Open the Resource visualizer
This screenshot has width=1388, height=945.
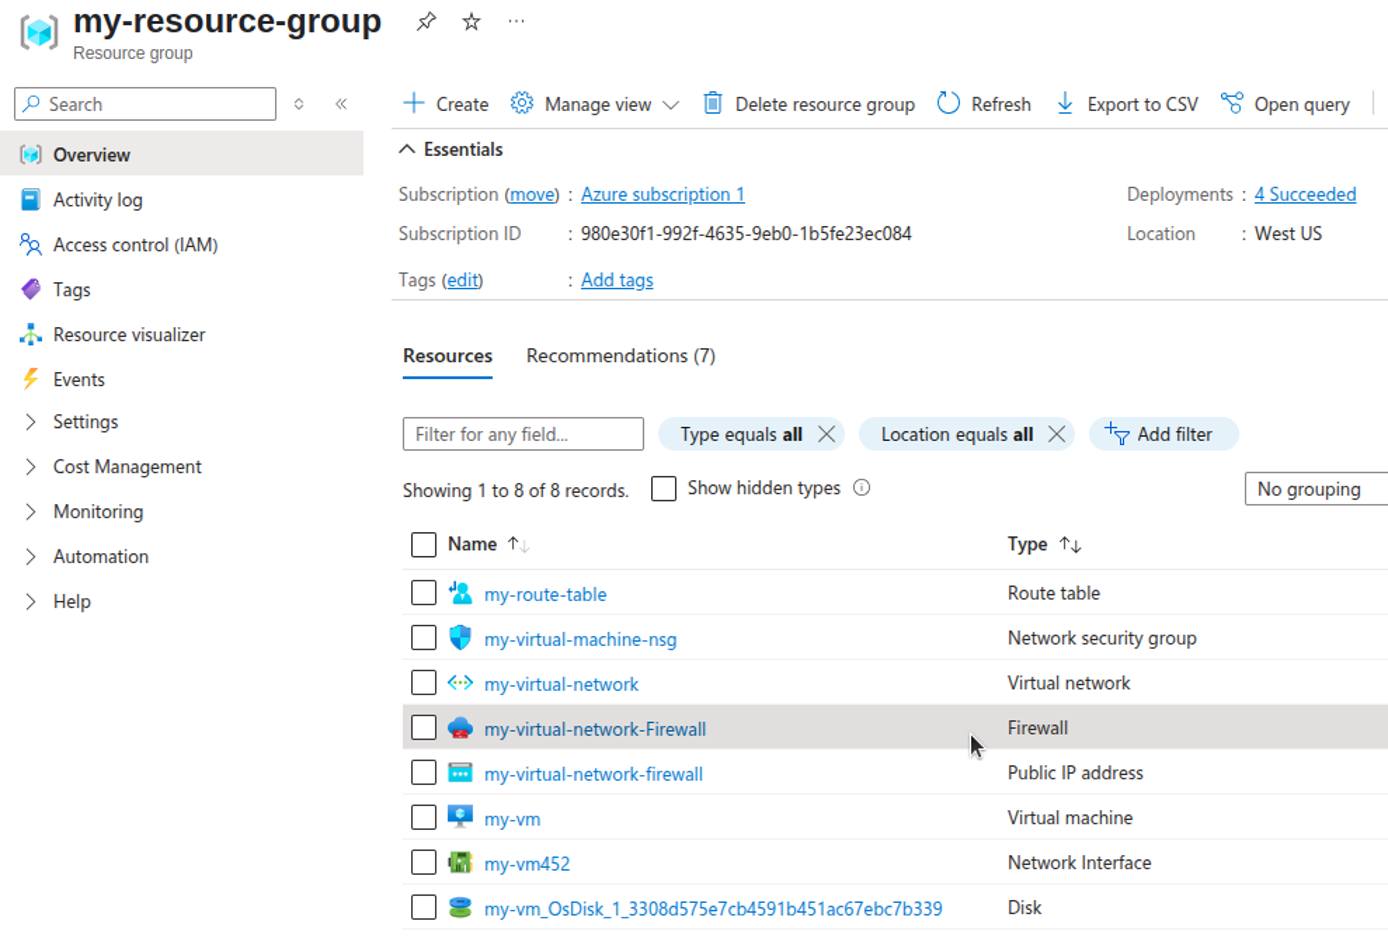(128, 334)
